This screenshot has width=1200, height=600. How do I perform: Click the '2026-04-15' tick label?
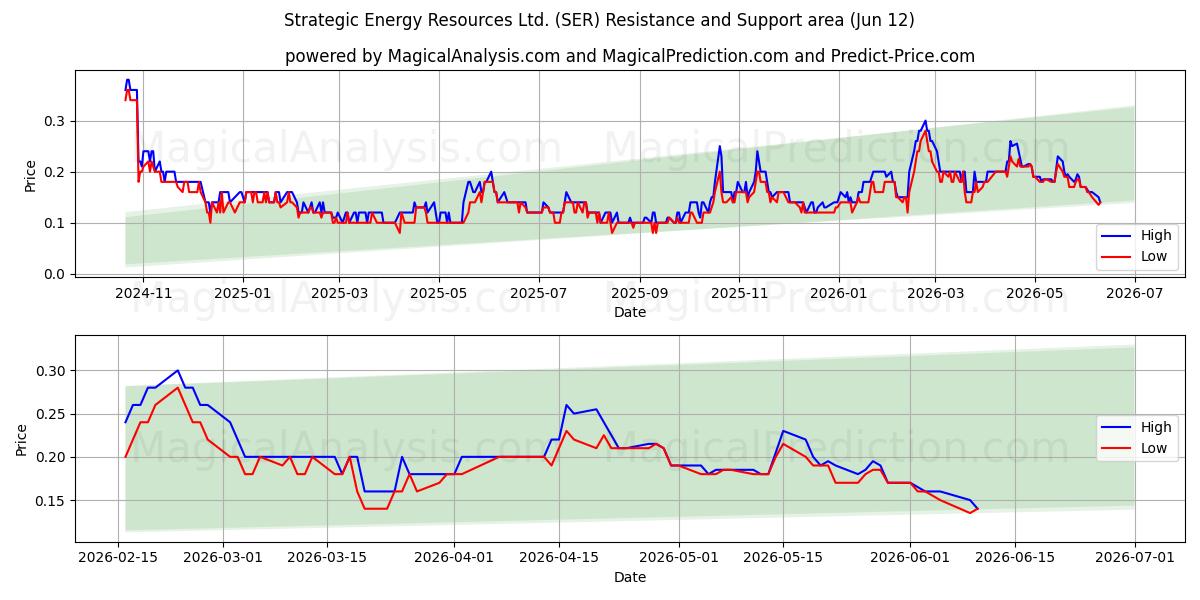point(560,558)
